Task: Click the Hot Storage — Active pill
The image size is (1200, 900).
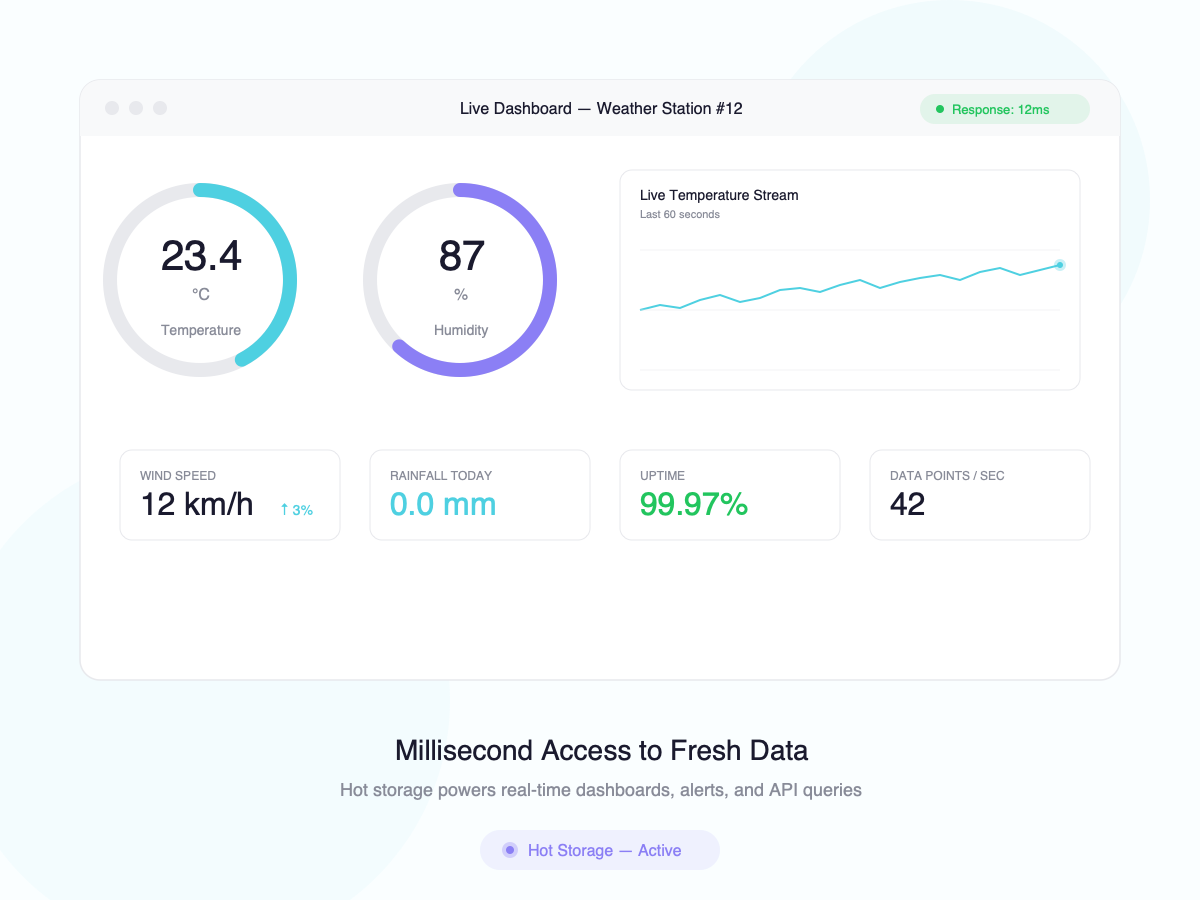Action: pos(600,850)
